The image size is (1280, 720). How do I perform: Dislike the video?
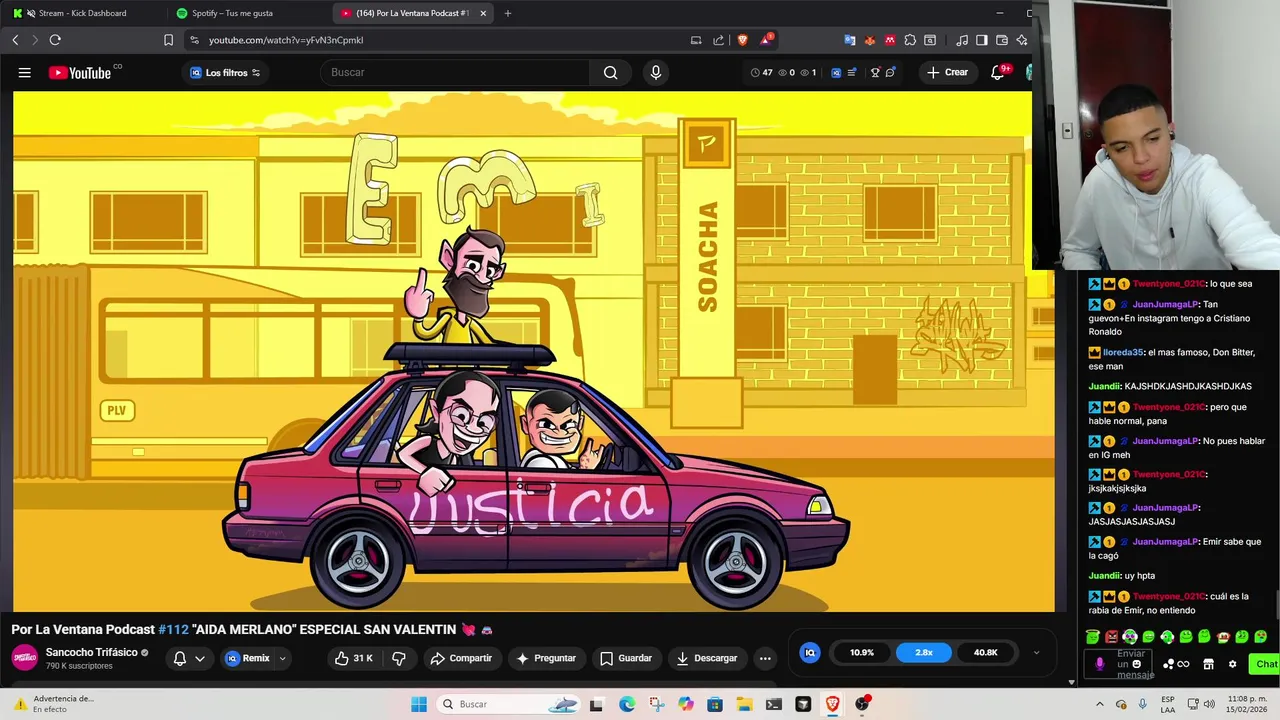click(399, 658)
